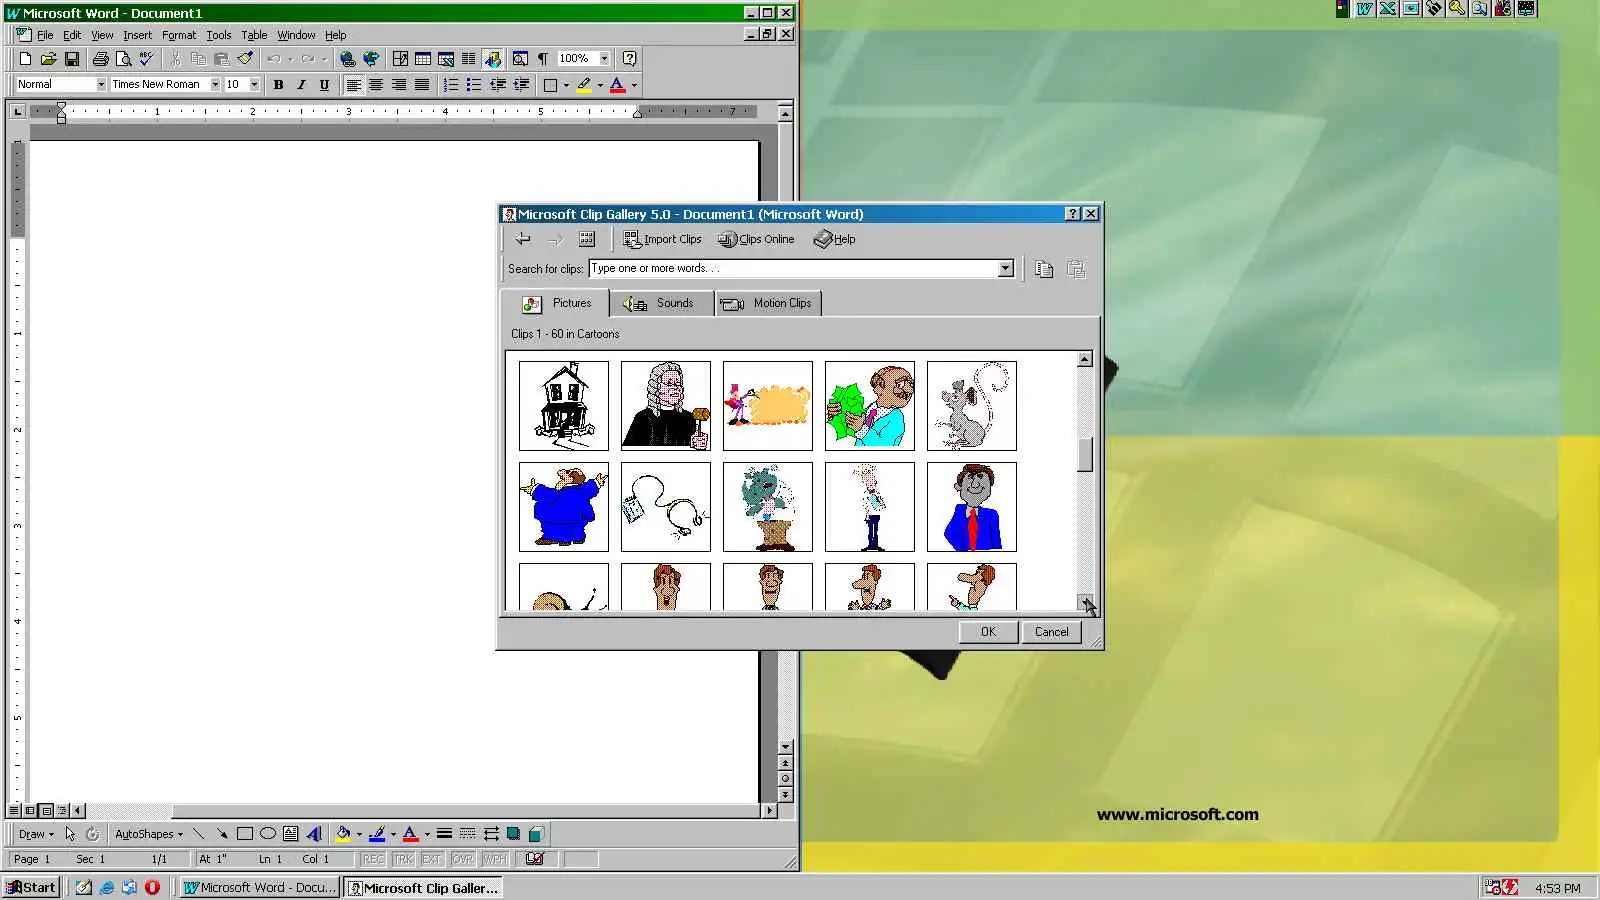
Task: Open Print Preview in Word toolbar
Action: pyautogui.click(x=123, y=59)
